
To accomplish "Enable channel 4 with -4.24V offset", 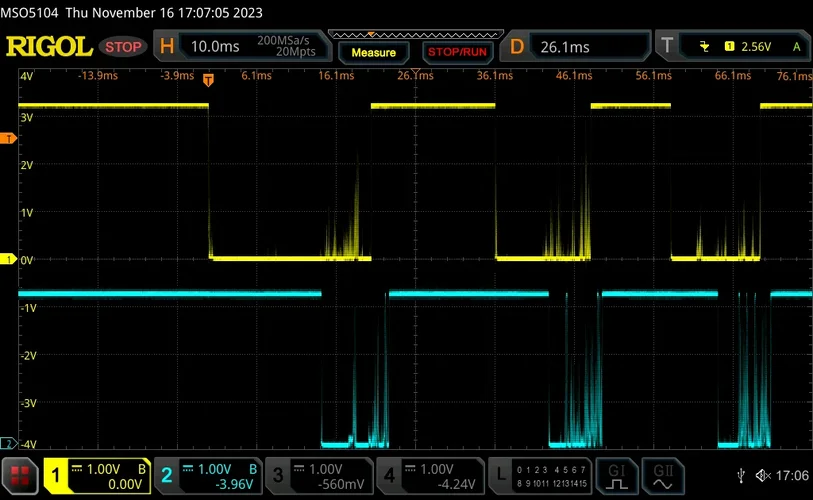I will coord(429,476).
